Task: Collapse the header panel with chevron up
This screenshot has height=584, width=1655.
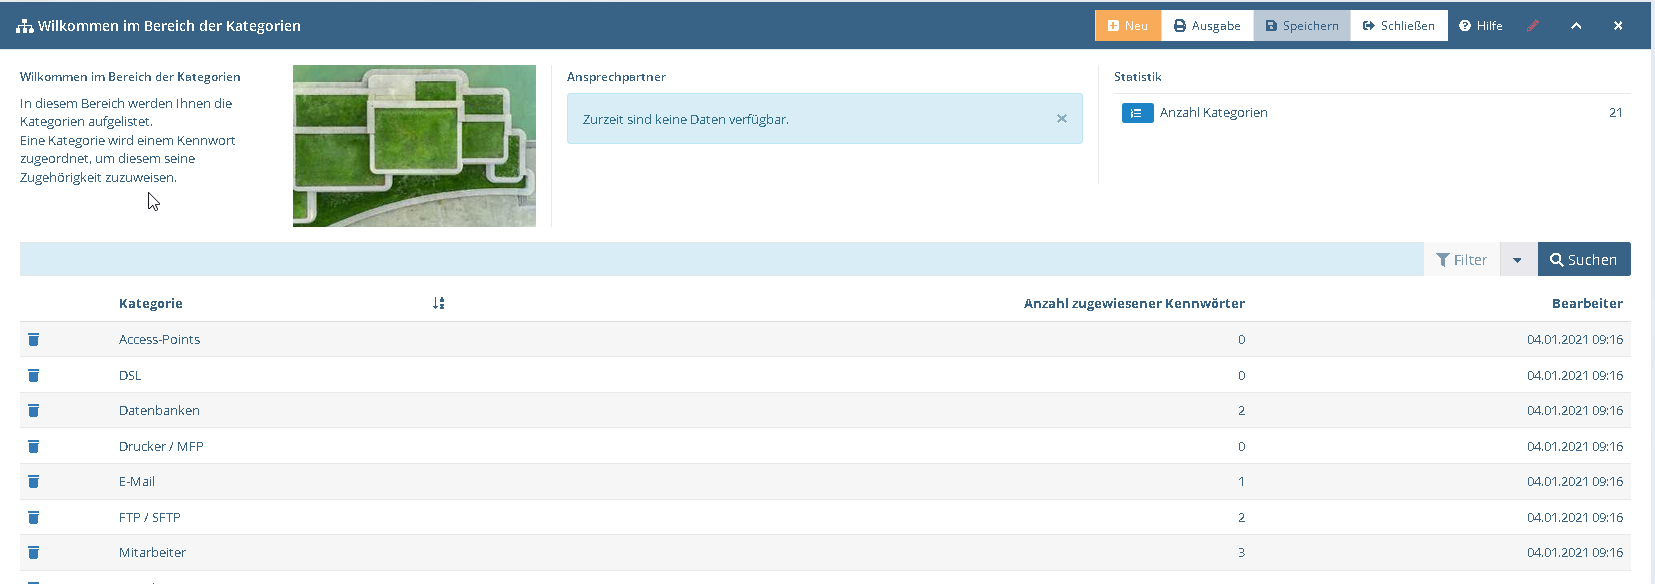Action: [1576, 26]
